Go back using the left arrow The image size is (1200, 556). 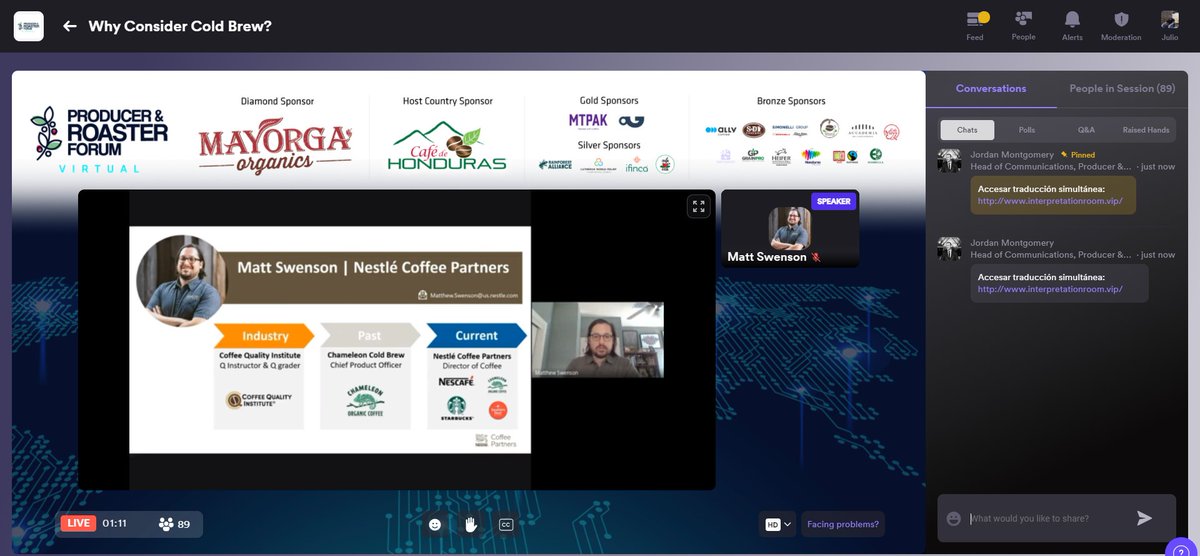[x=70, y=26]
